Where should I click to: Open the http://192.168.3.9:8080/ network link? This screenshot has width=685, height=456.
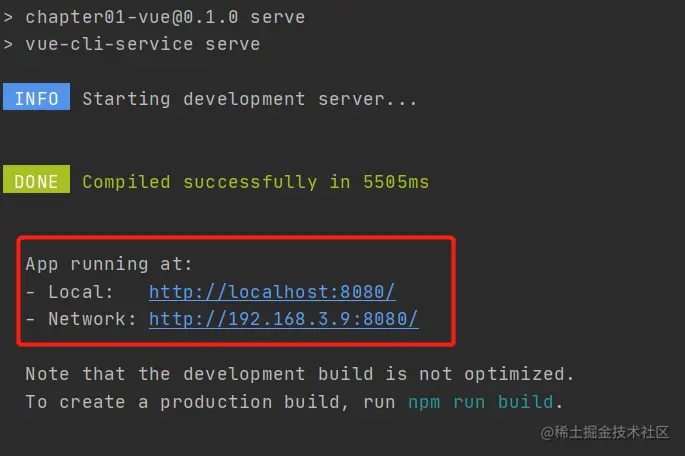(x=284, y=319)
